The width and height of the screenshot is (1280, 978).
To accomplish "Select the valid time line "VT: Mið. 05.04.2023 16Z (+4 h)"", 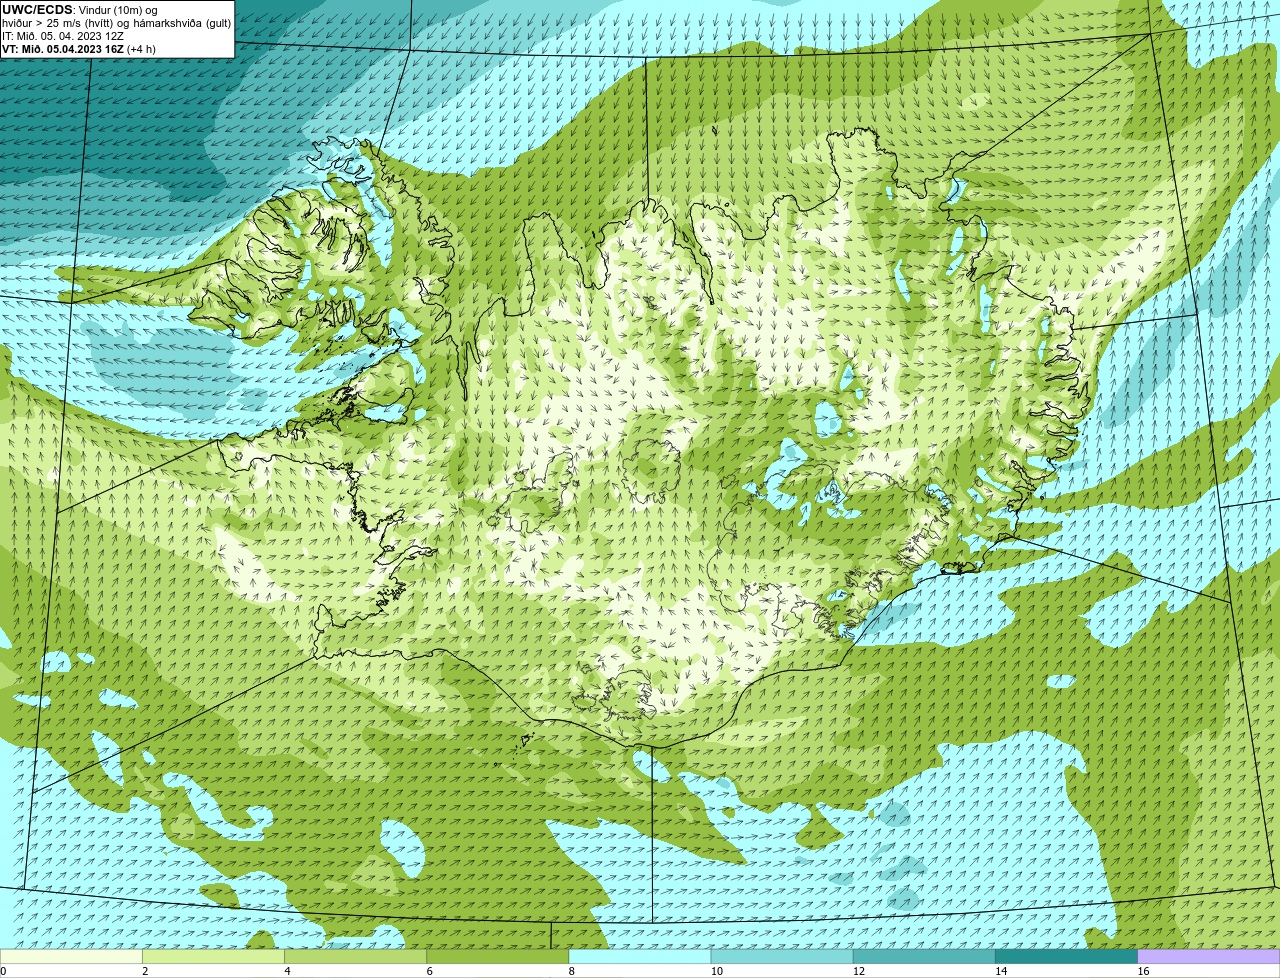I will coord(79,49).
